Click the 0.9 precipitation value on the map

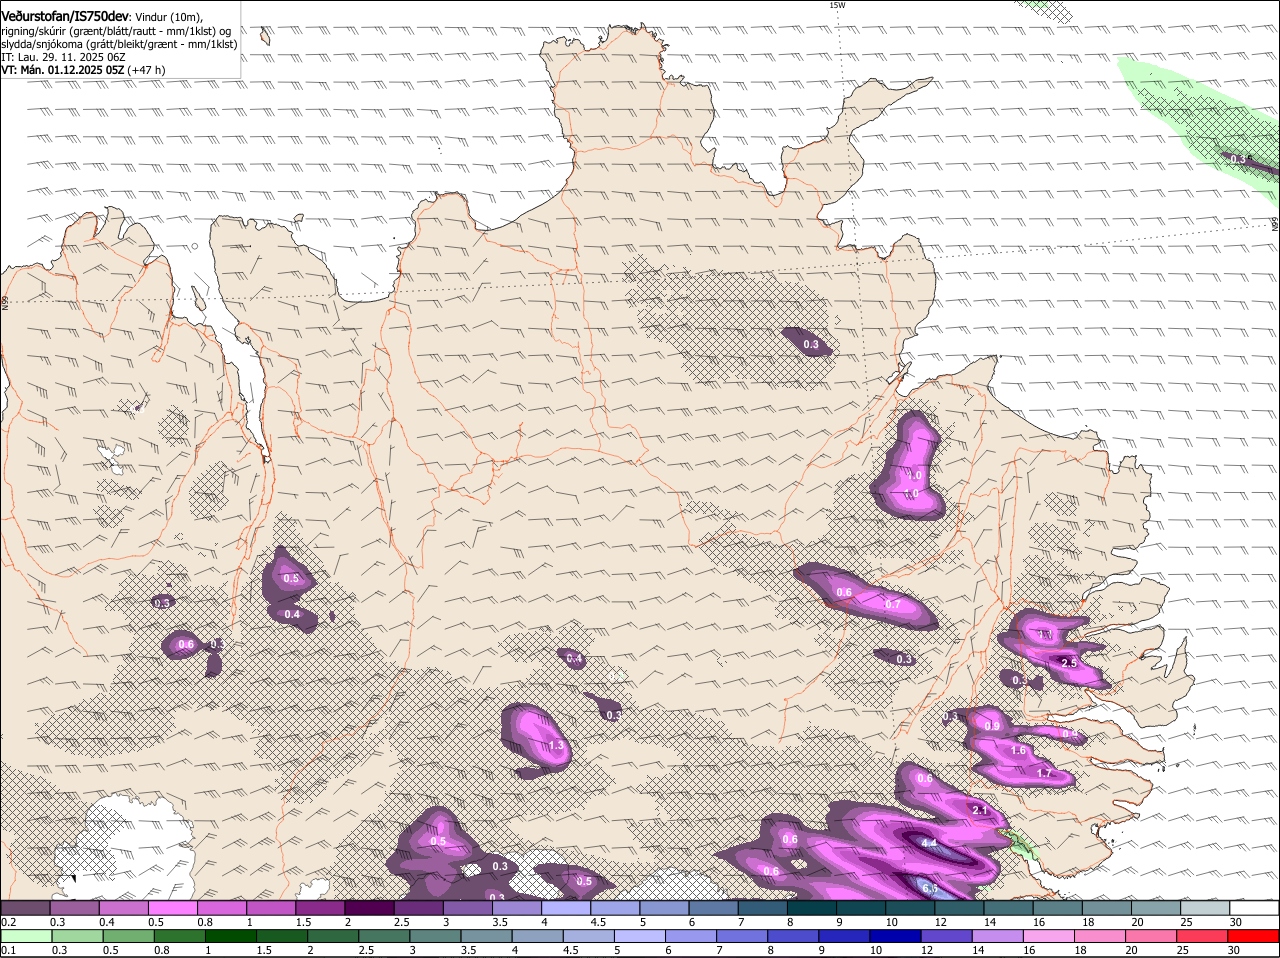[992, 726]
